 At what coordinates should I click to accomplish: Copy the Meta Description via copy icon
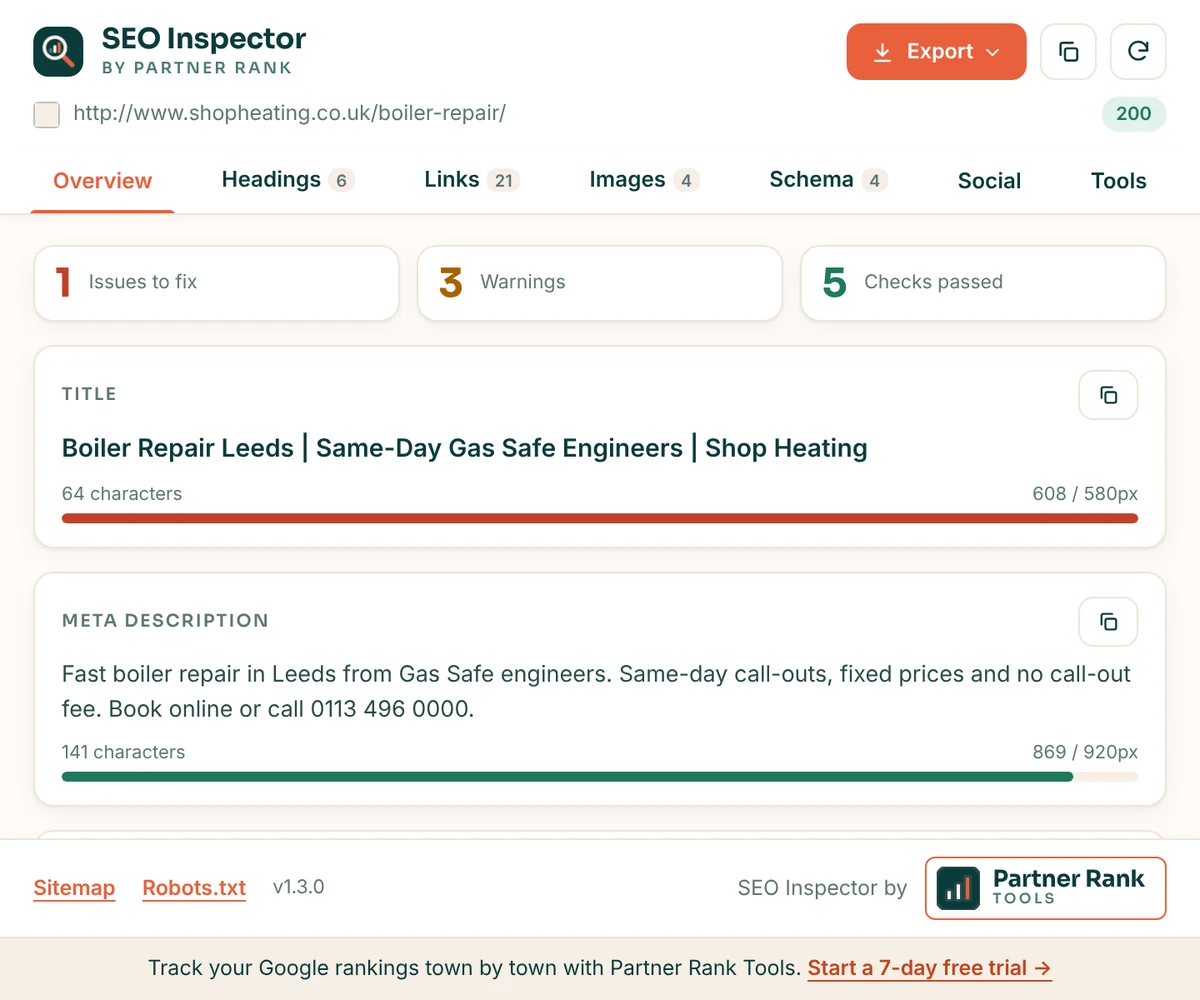click(1108, 622)
